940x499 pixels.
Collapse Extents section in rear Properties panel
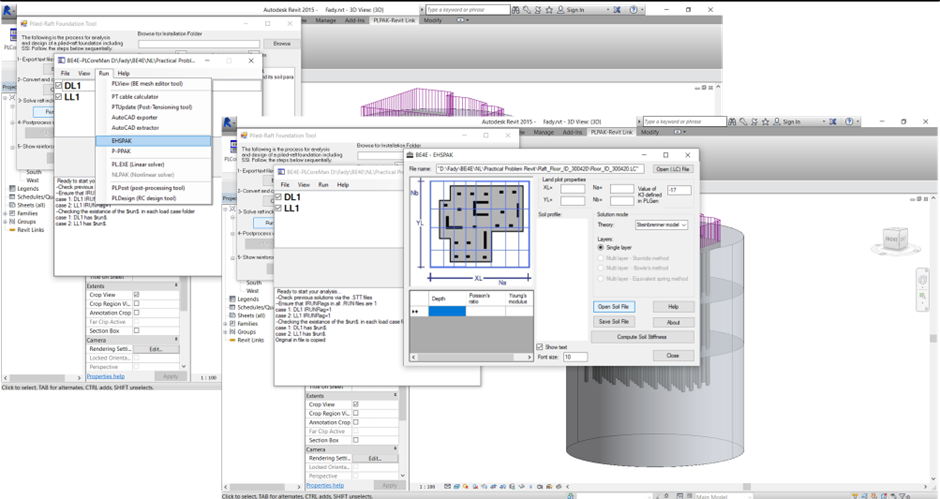(x=176, y=285)
